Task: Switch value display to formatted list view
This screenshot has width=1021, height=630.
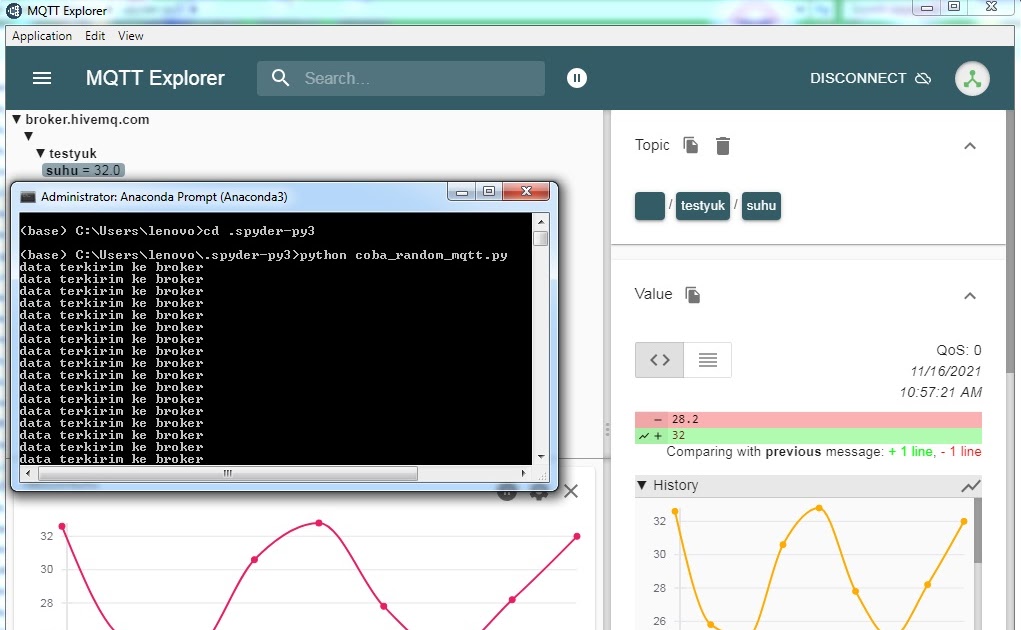Action: coord(707,360)
